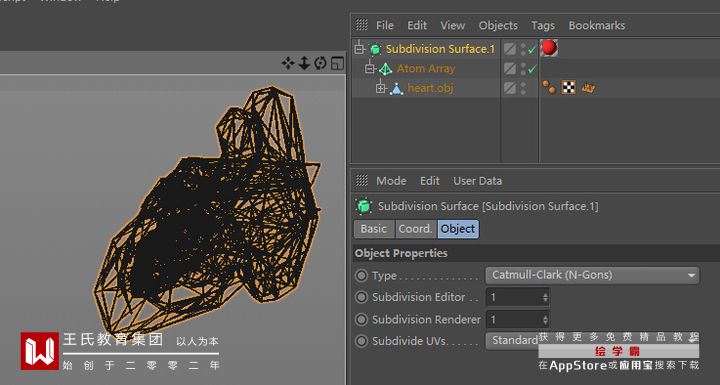This screenshot has height=385, width=720.
Task: Open the Tags menu
Action: coord(543,25)
